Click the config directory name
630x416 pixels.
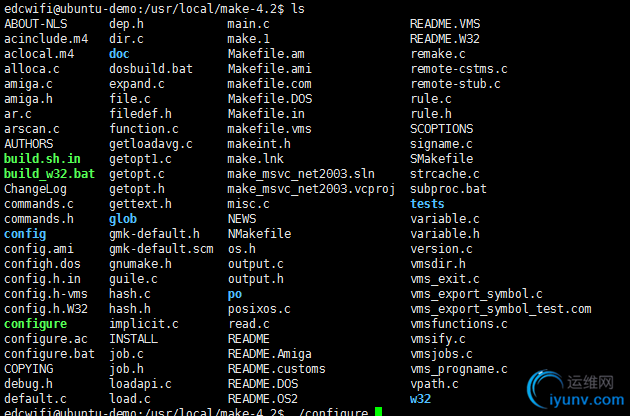point(25,234)
